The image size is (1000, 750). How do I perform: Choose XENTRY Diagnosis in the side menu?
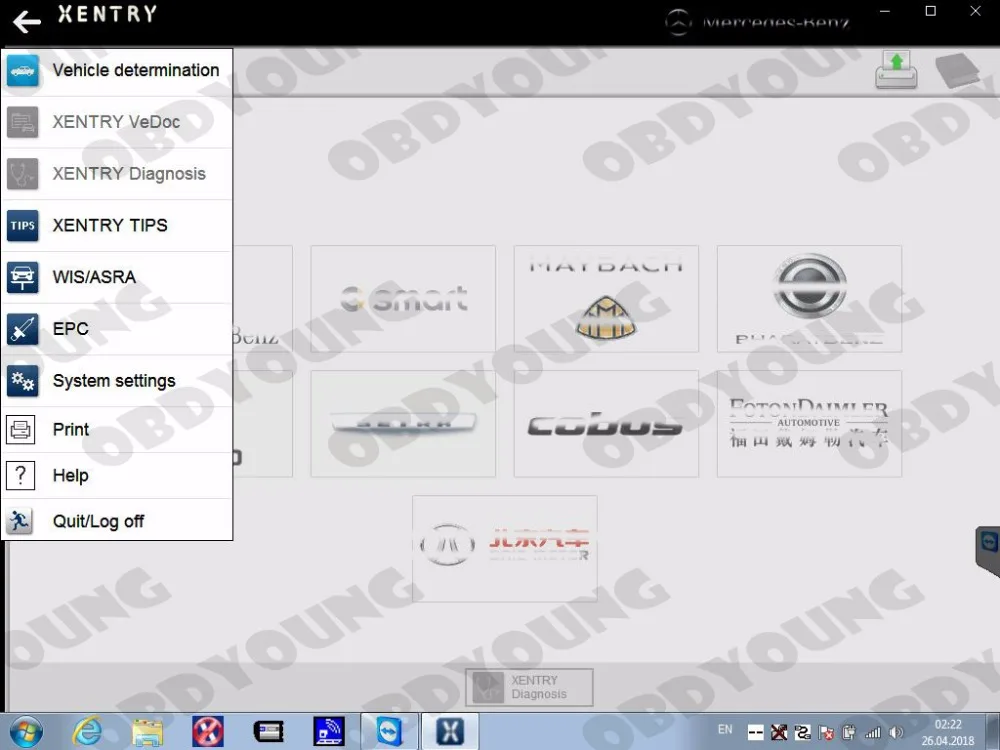tap(117, 173)
